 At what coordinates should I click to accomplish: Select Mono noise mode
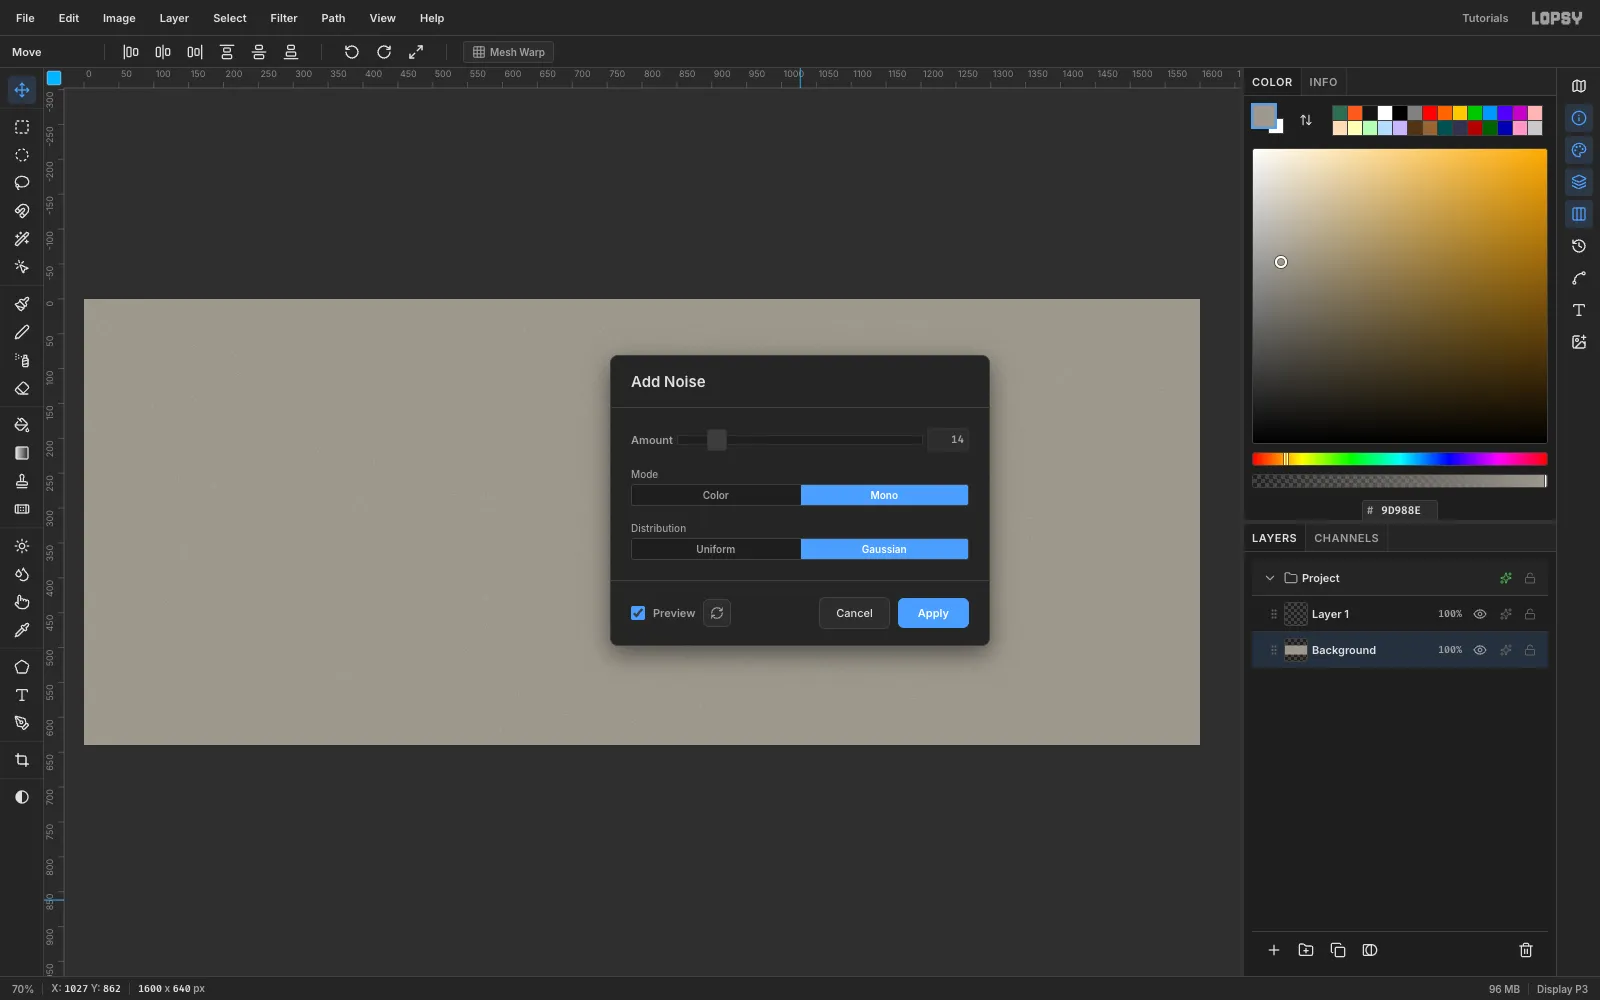click(x=884, y=495)
